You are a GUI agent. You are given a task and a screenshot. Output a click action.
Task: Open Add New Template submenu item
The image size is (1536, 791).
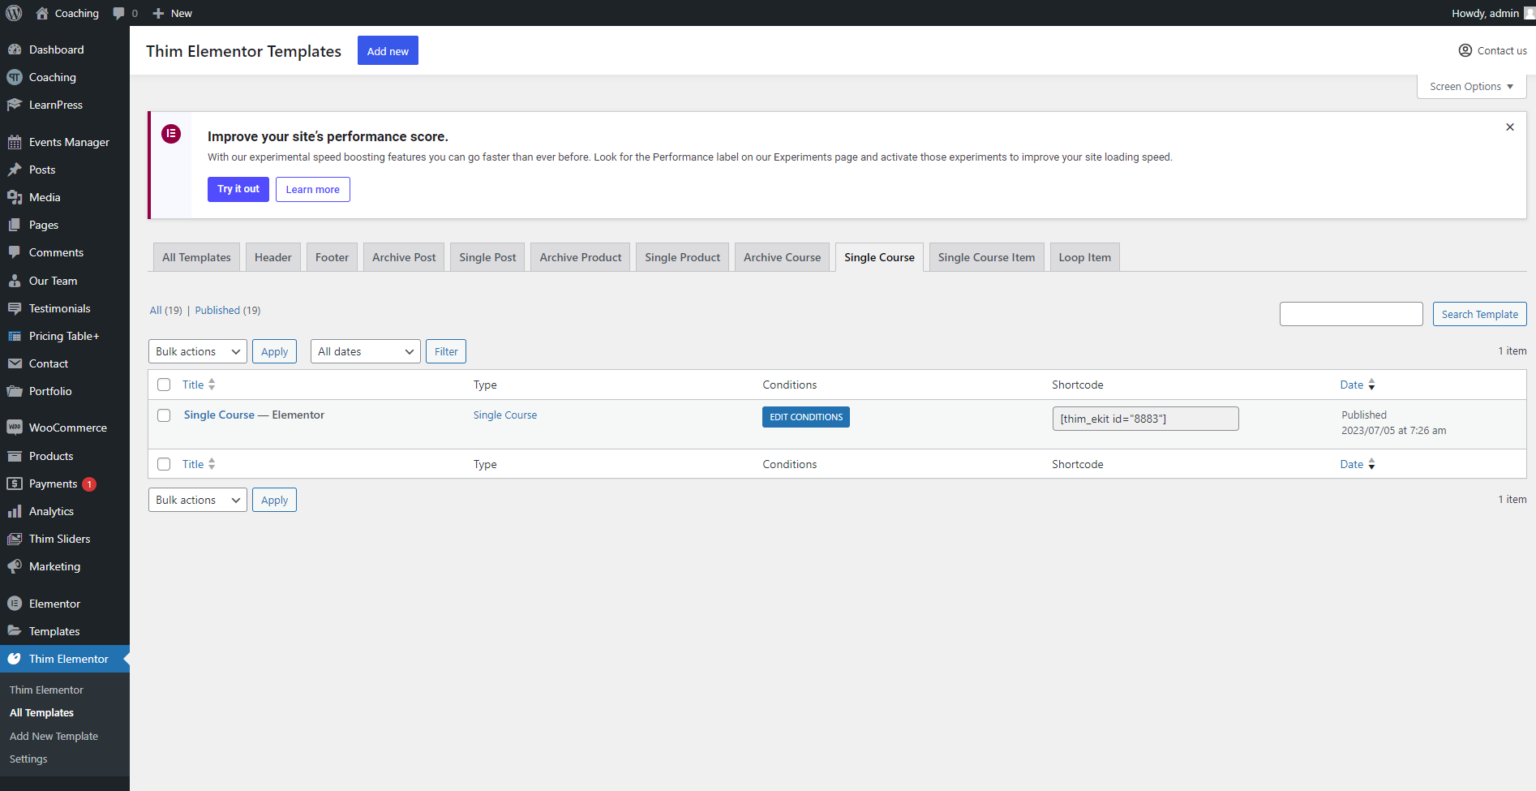coord(54,736)
